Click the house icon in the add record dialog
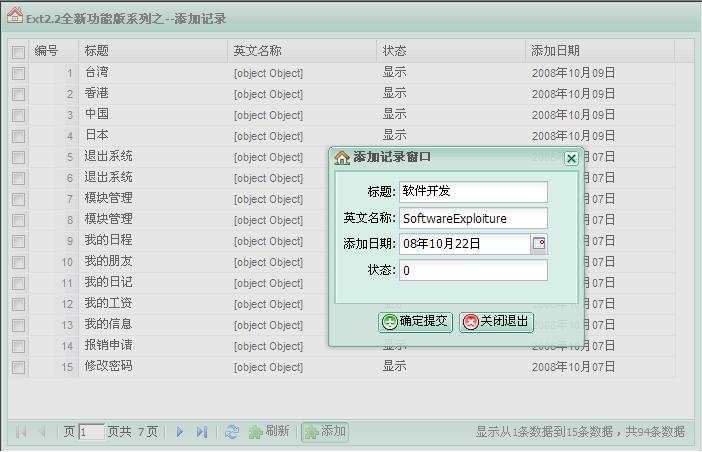The width and height of the screenshot is (702, 452). click(342, 158)
